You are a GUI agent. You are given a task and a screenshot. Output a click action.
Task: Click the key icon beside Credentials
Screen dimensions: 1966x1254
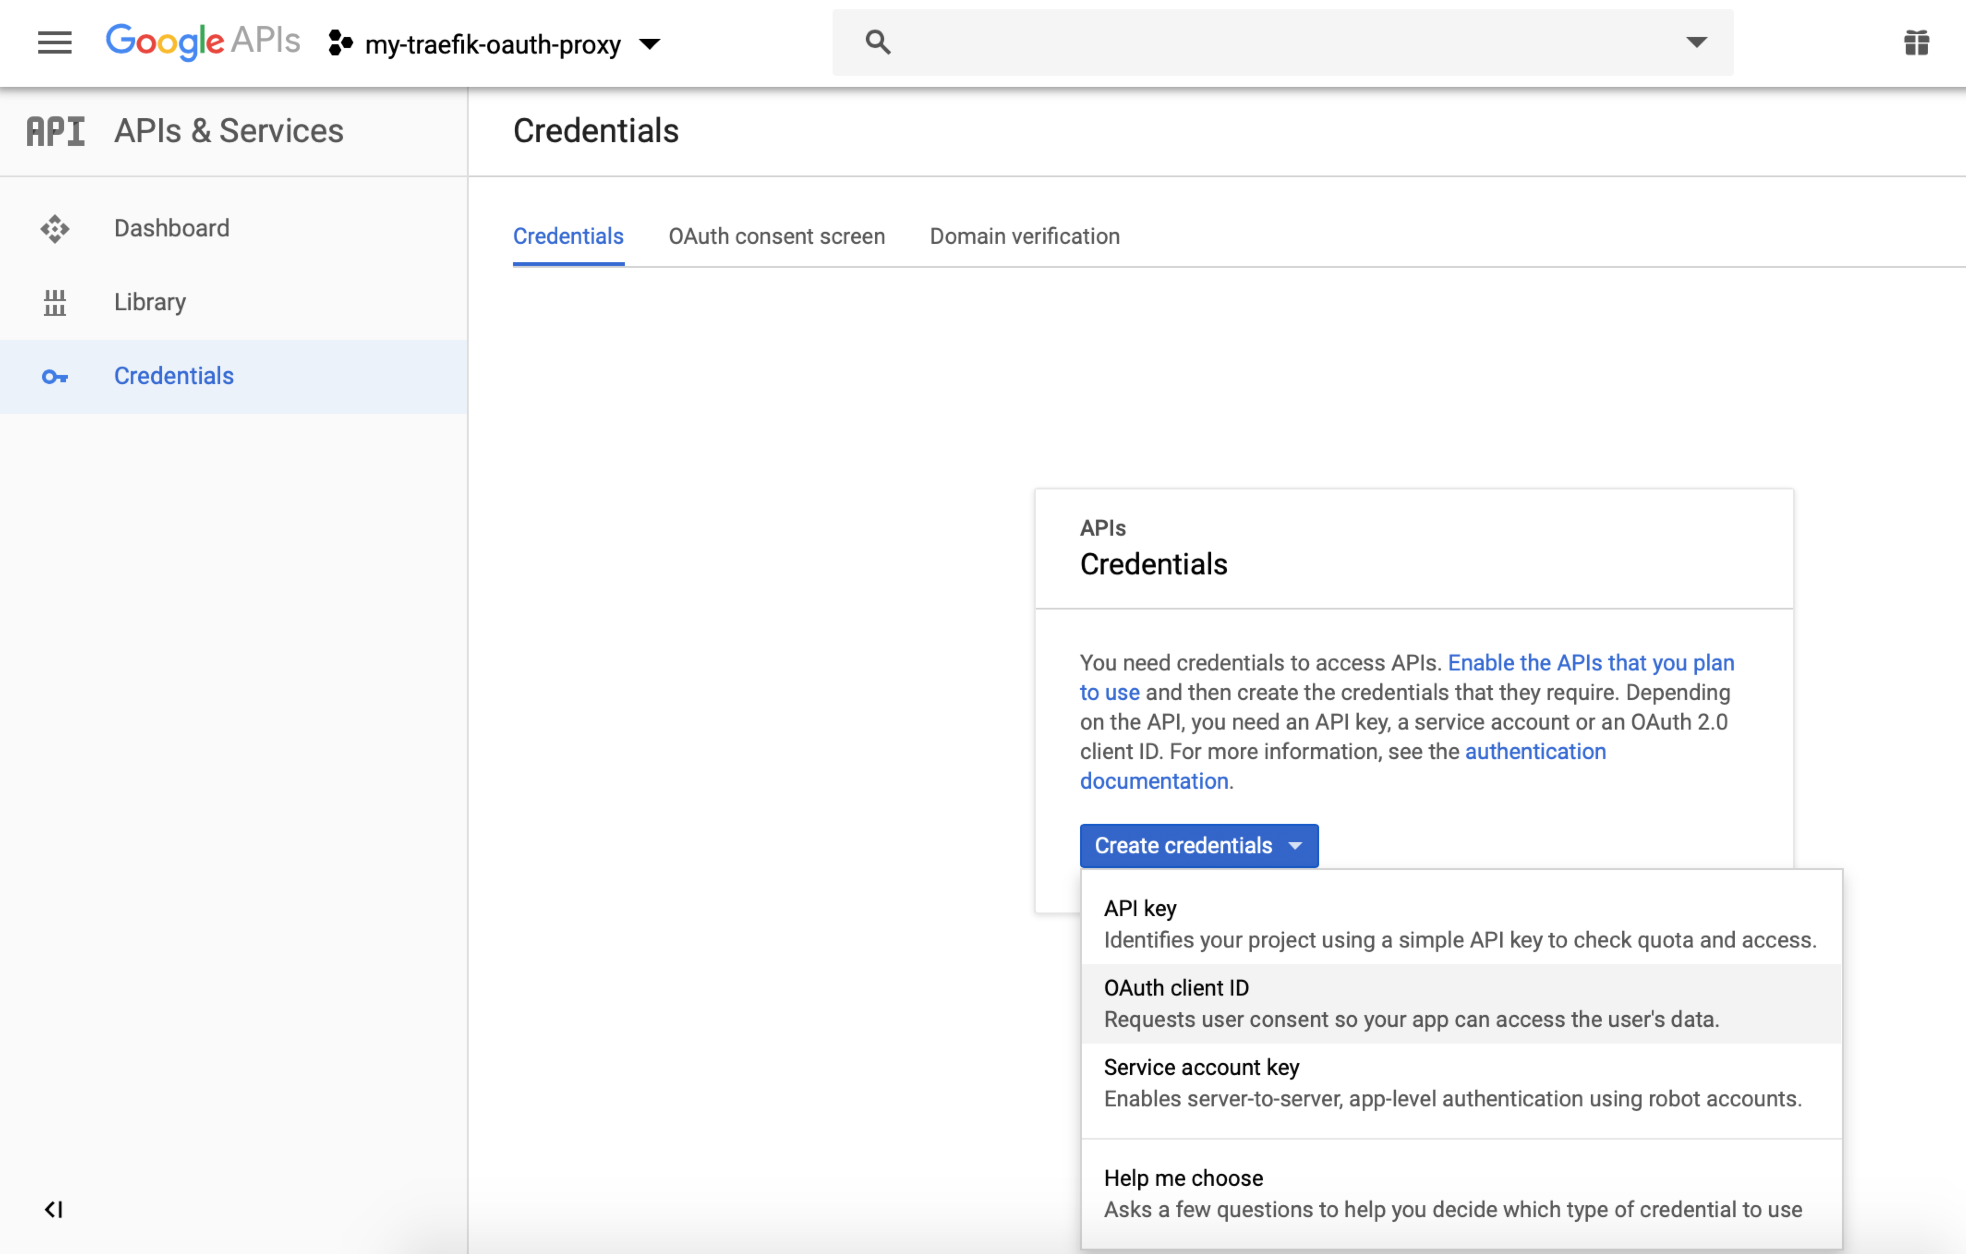click(55, 377)
